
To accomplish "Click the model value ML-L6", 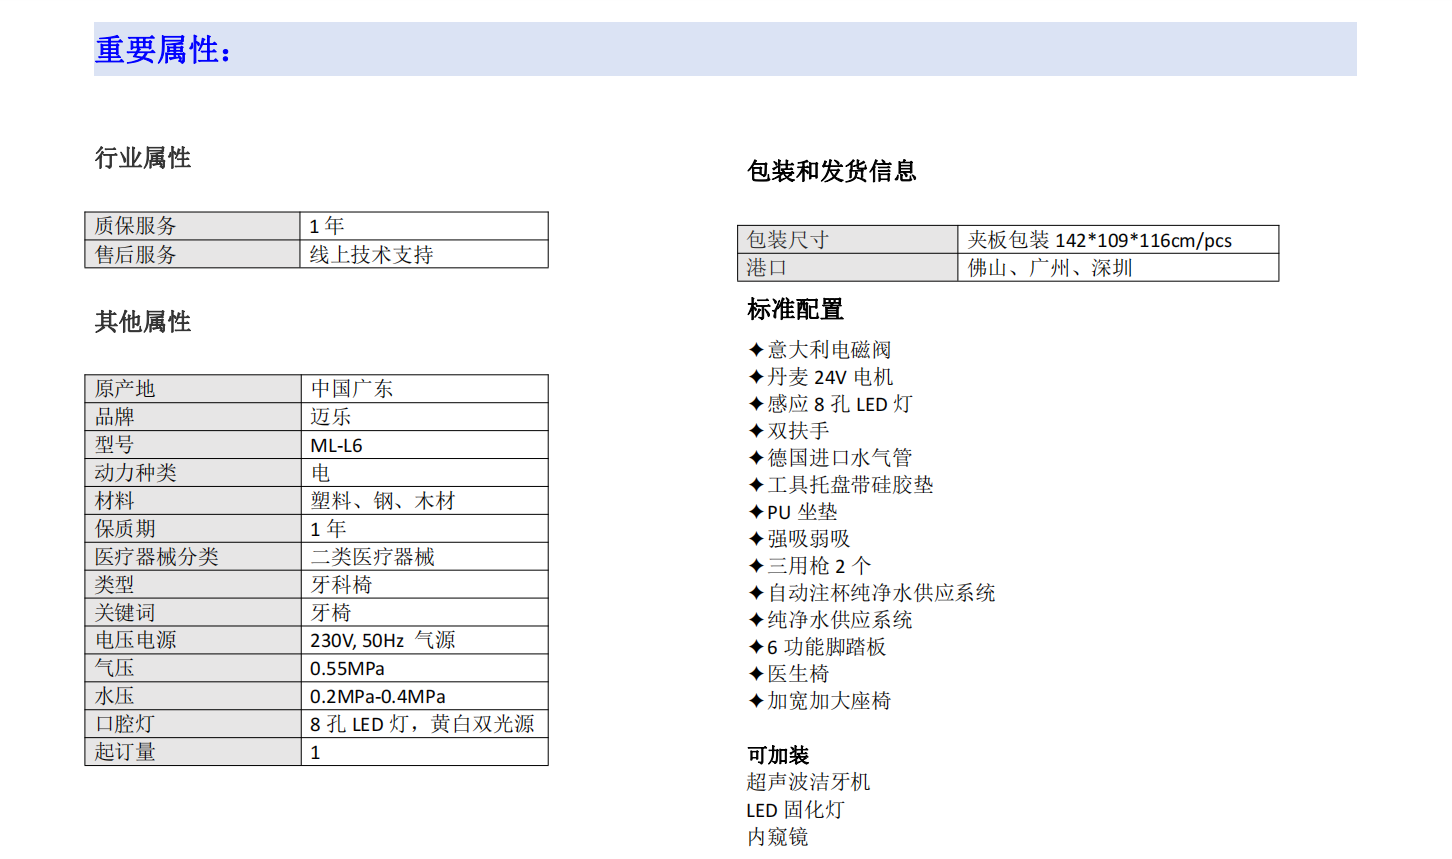I will click(336, 445).
